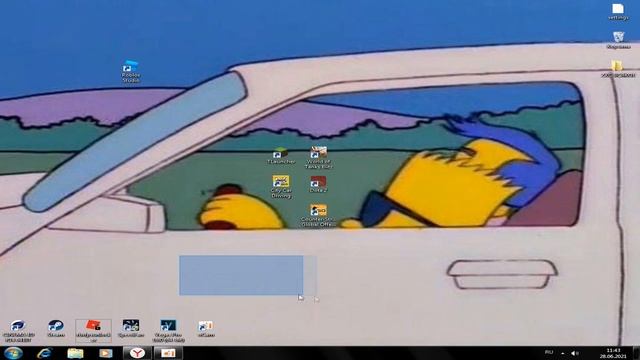Viewport: 640px width, 360px height.
Task: Open the Roblox Studio desktop shortcut
Action: [131, 72]
